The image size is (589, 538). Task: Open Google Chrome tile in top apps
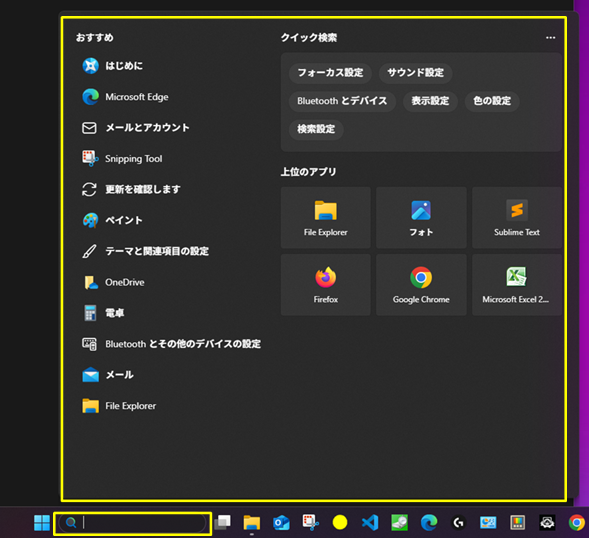coord(421,285)
